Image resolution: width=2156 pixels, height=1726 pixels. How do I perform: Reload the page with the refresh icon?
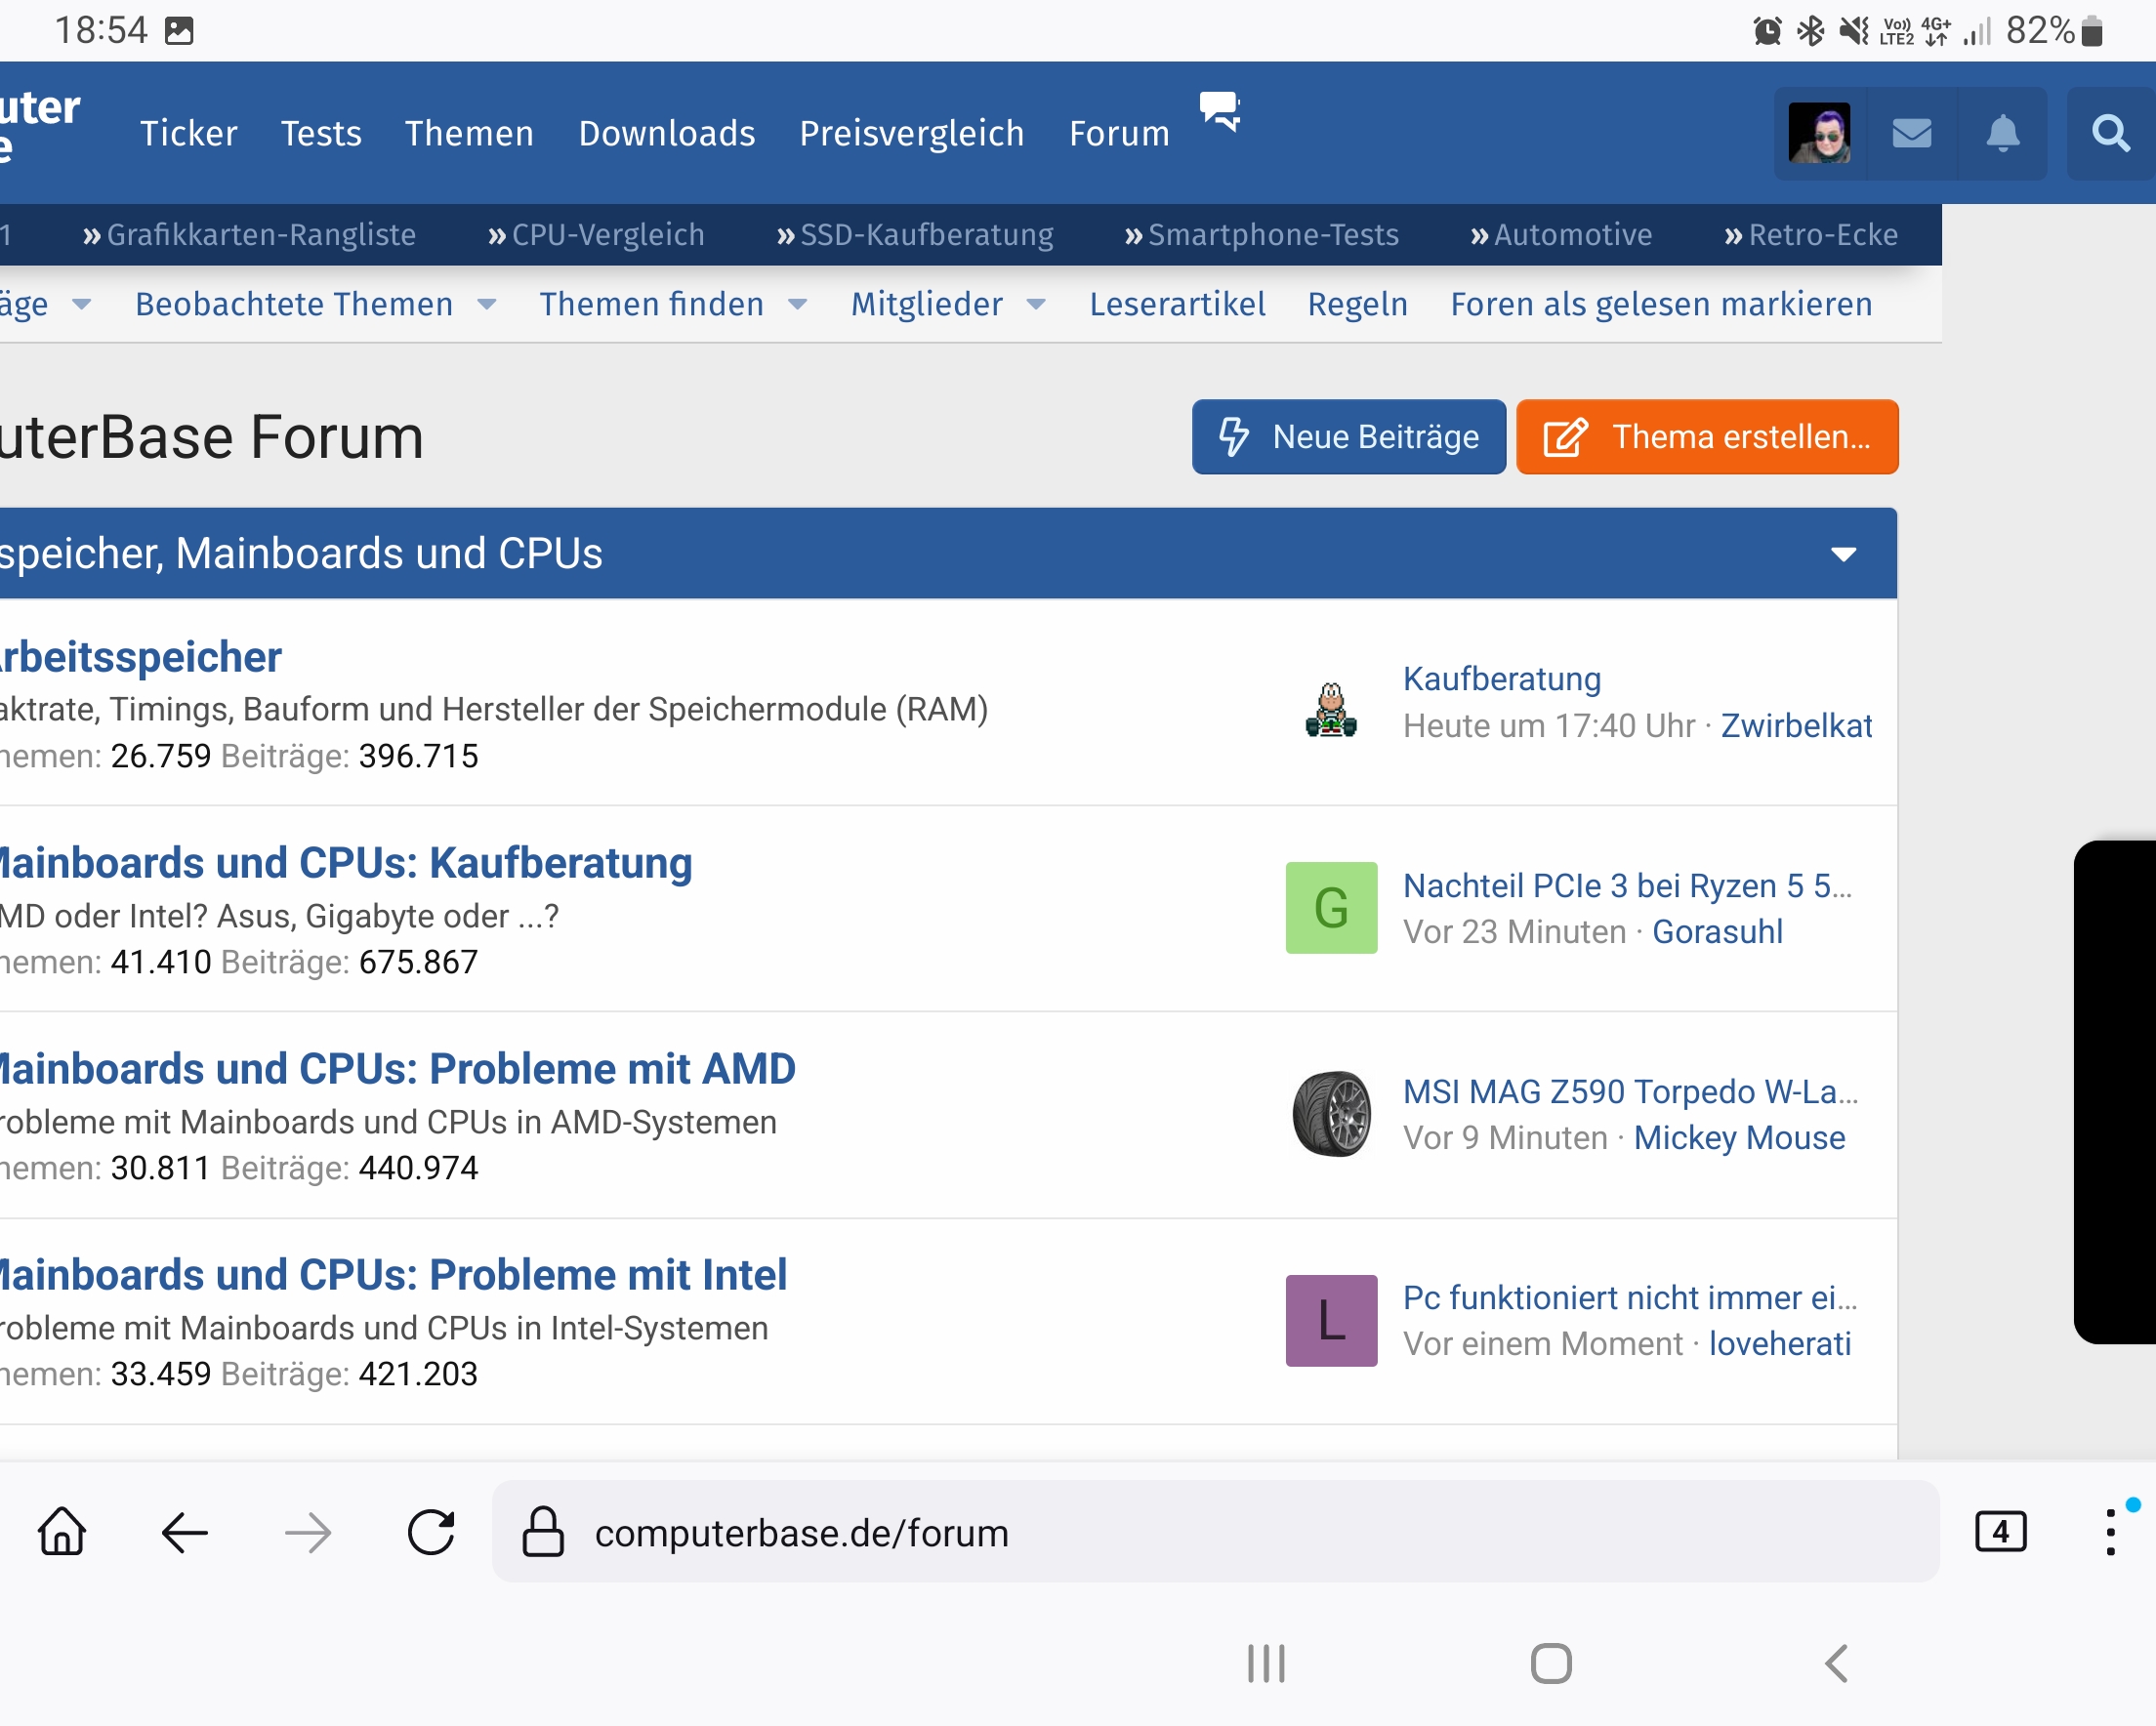pos(430,1533)
